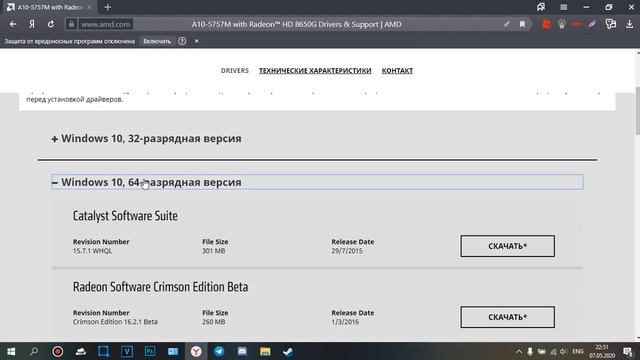Switch the ENG input language indicator
Screen dimensions: 640x360
pyautogui.click(x=578, y=351)
